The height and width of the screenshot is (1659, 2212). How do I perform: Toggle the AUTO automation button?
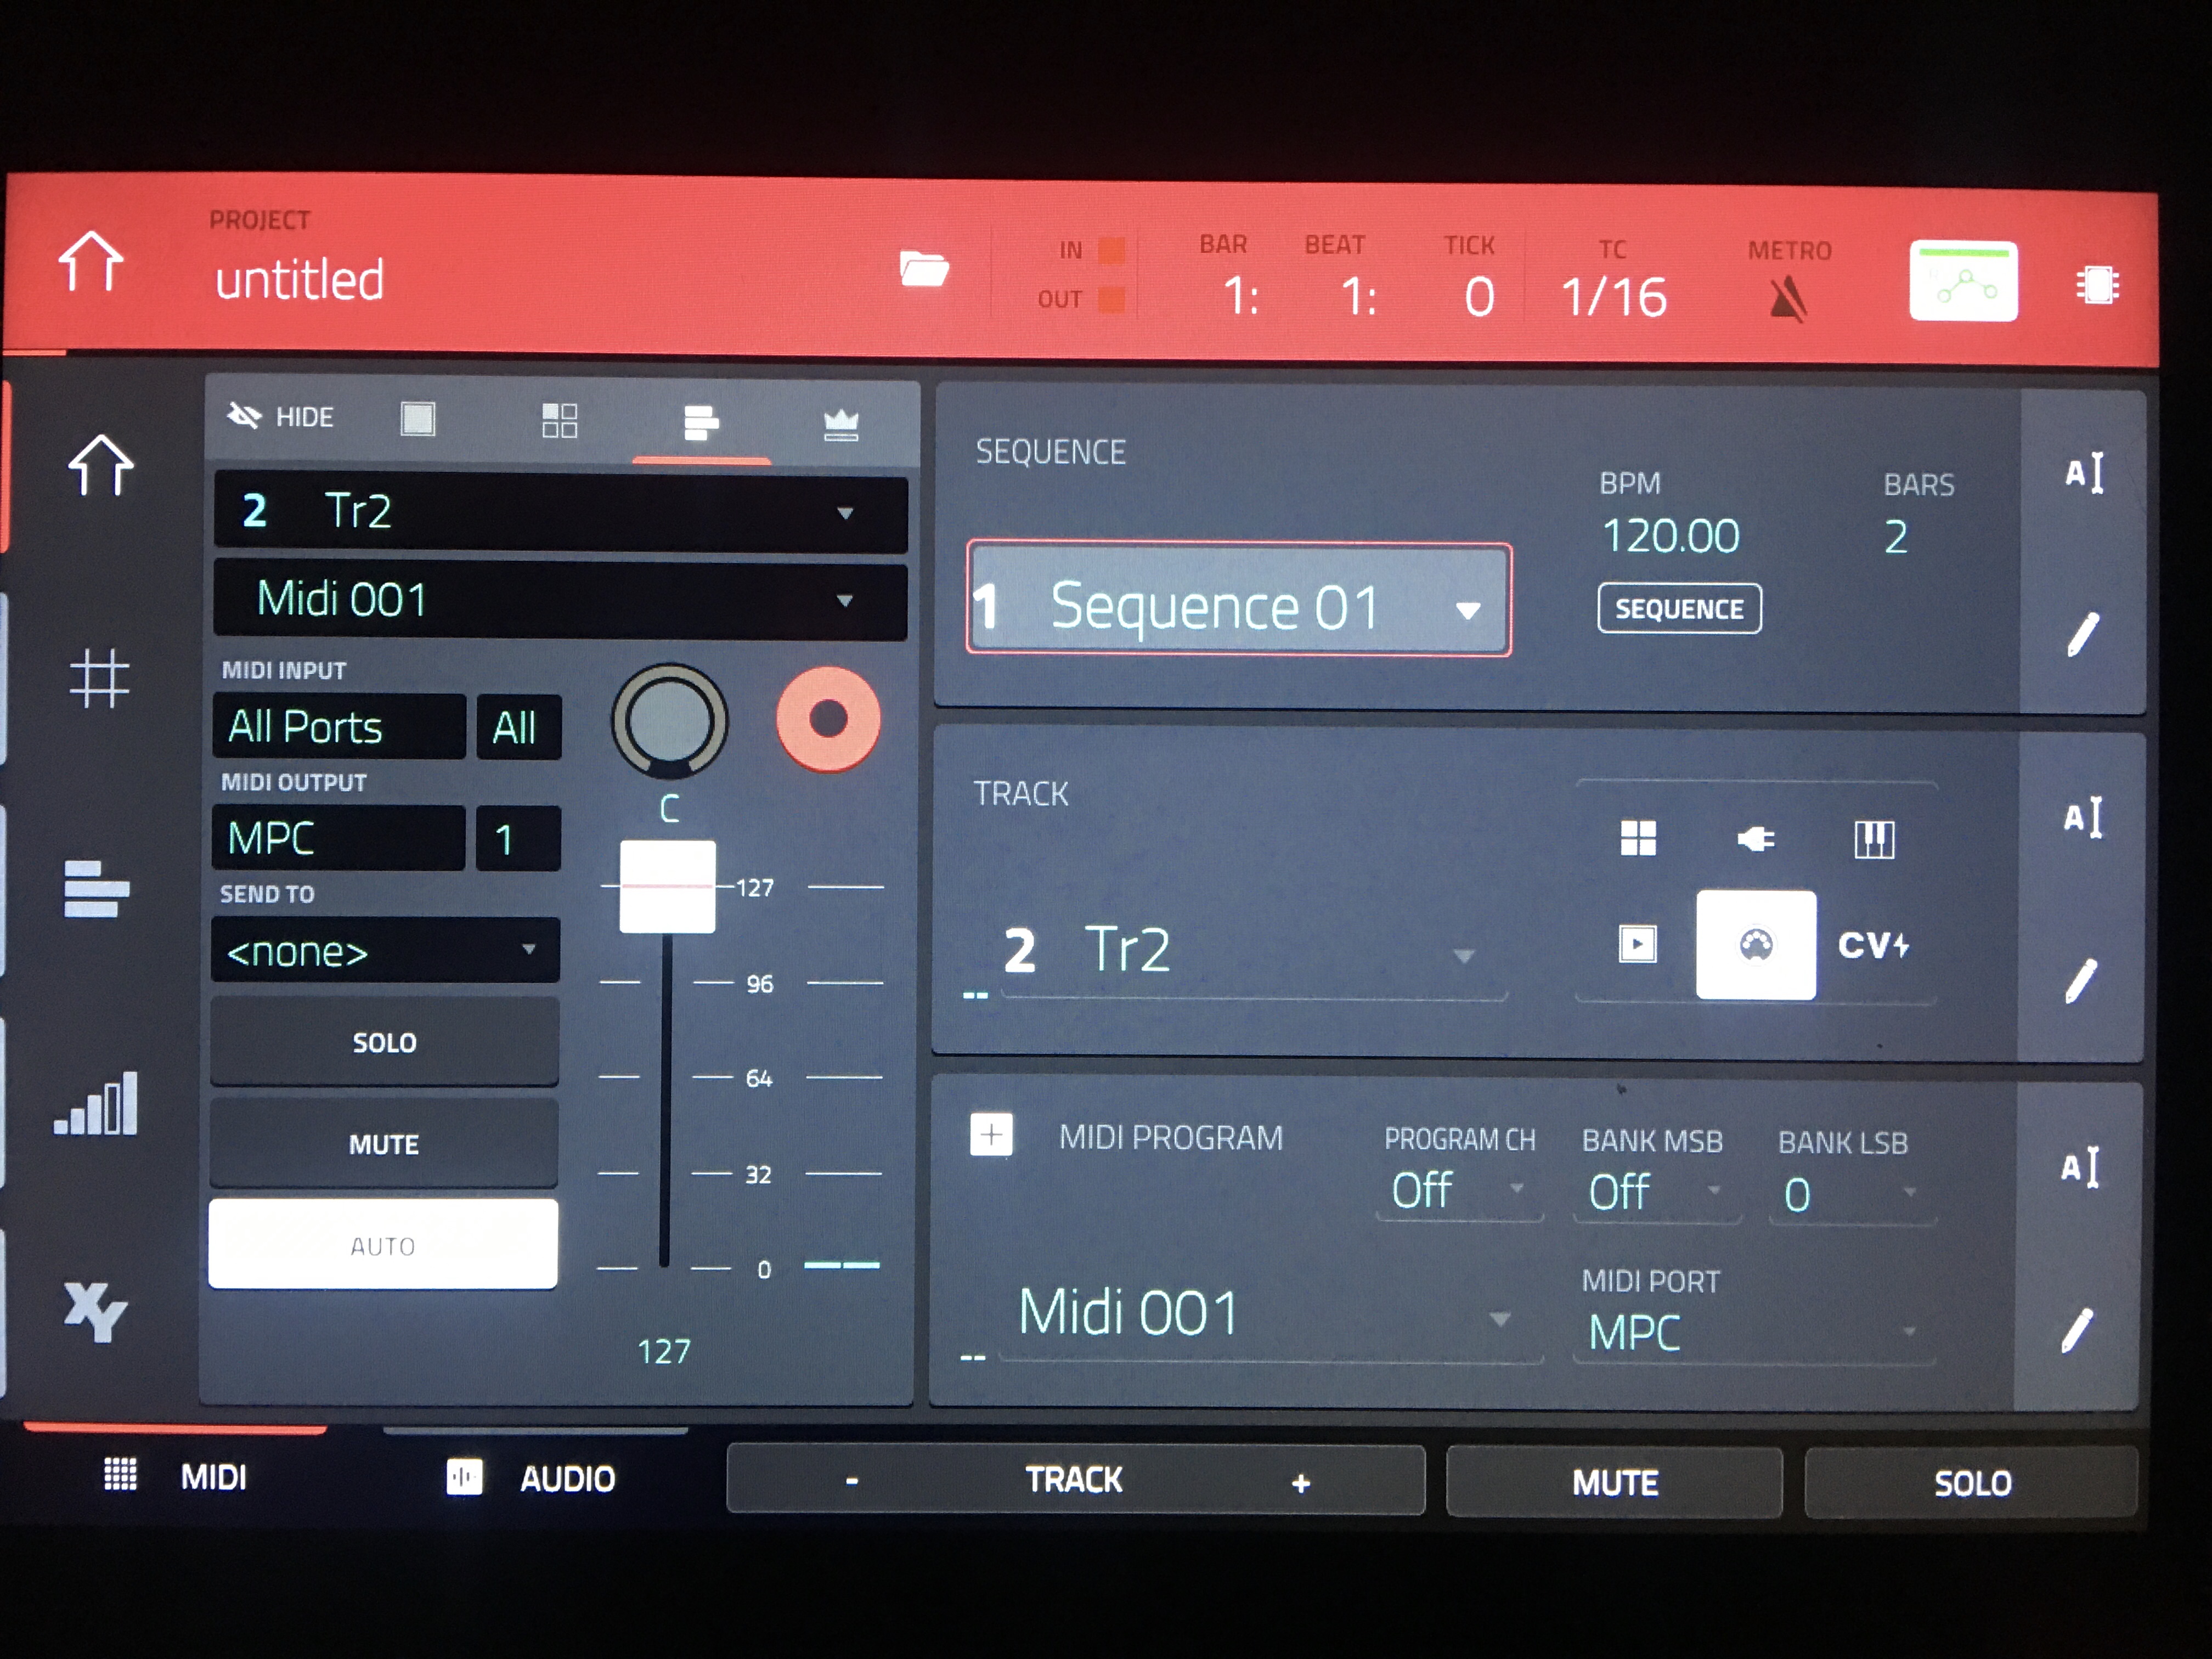(383, 1244)
